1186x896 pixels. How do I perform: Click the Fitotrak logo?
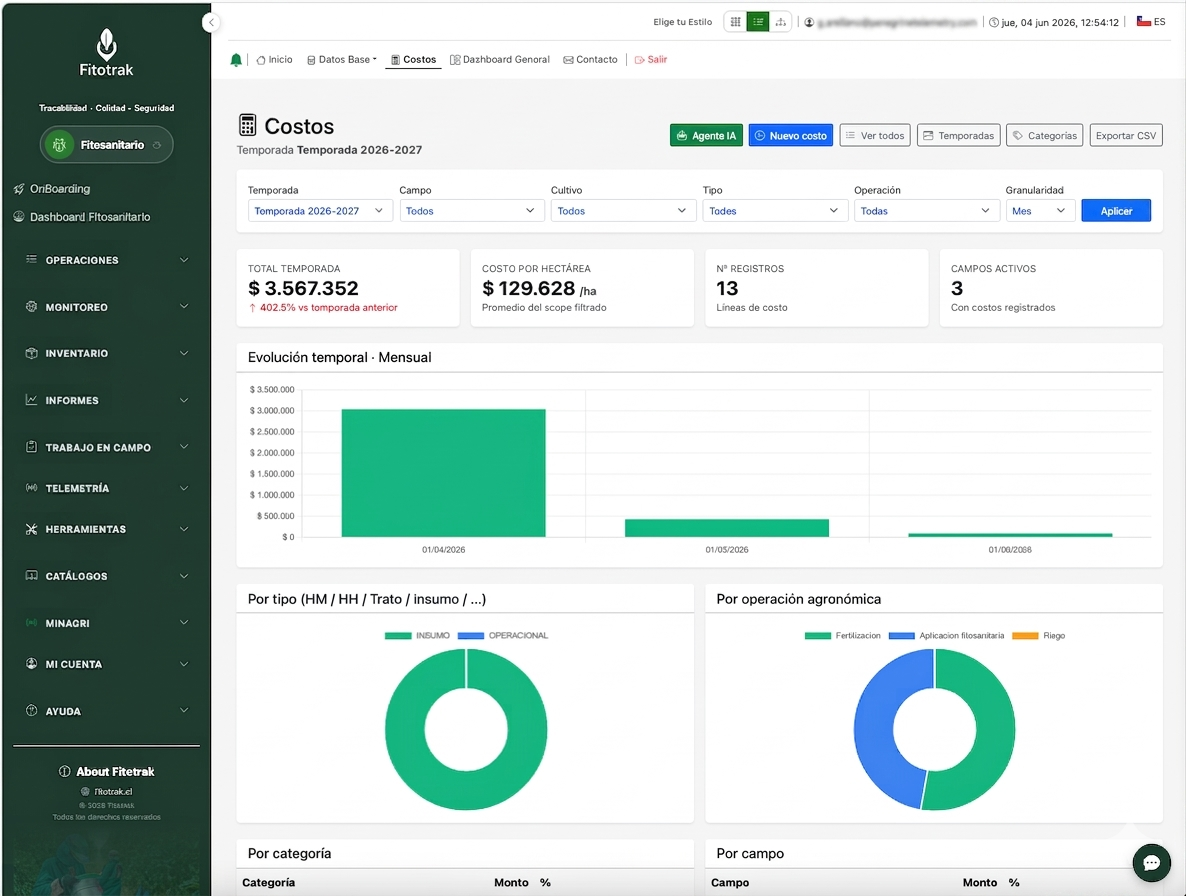107,52
